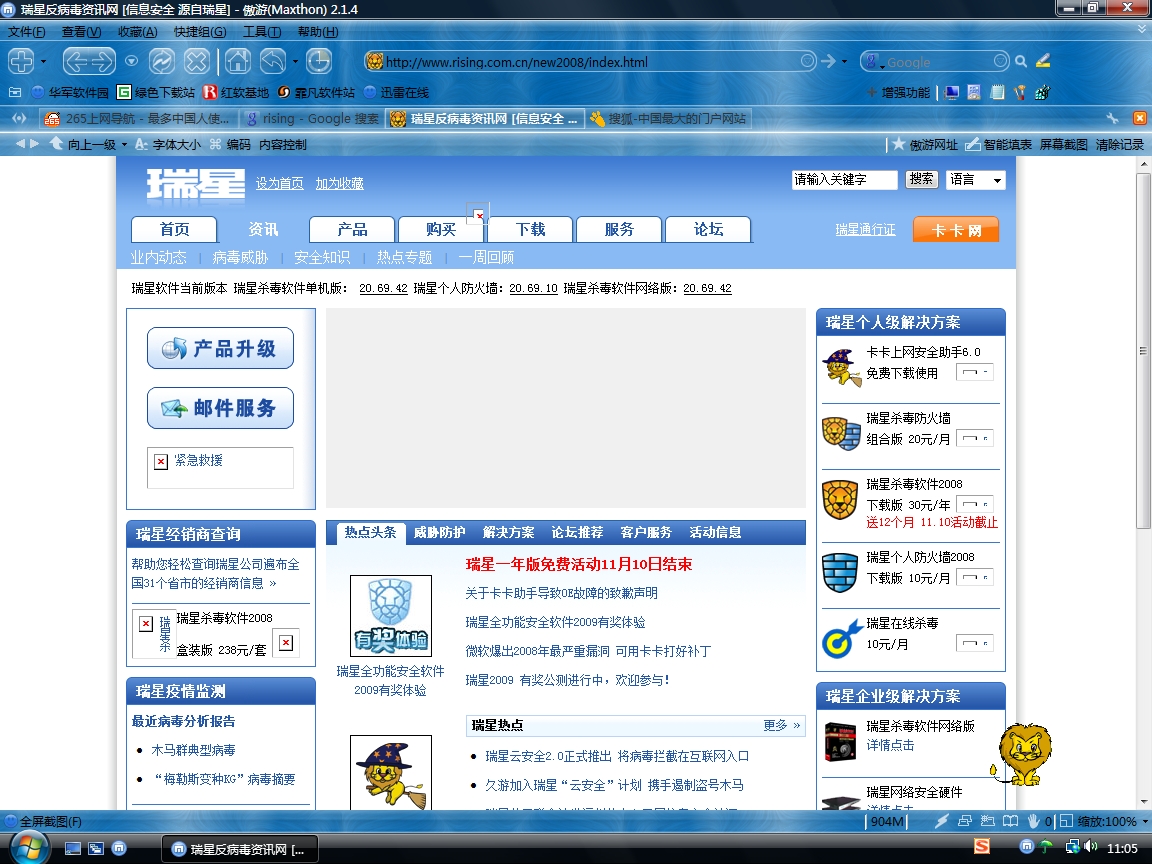Viewport: 1152px width, 864px height.
Task: Click the split screen icon in status bar
Action: [x=1066, y=821]
